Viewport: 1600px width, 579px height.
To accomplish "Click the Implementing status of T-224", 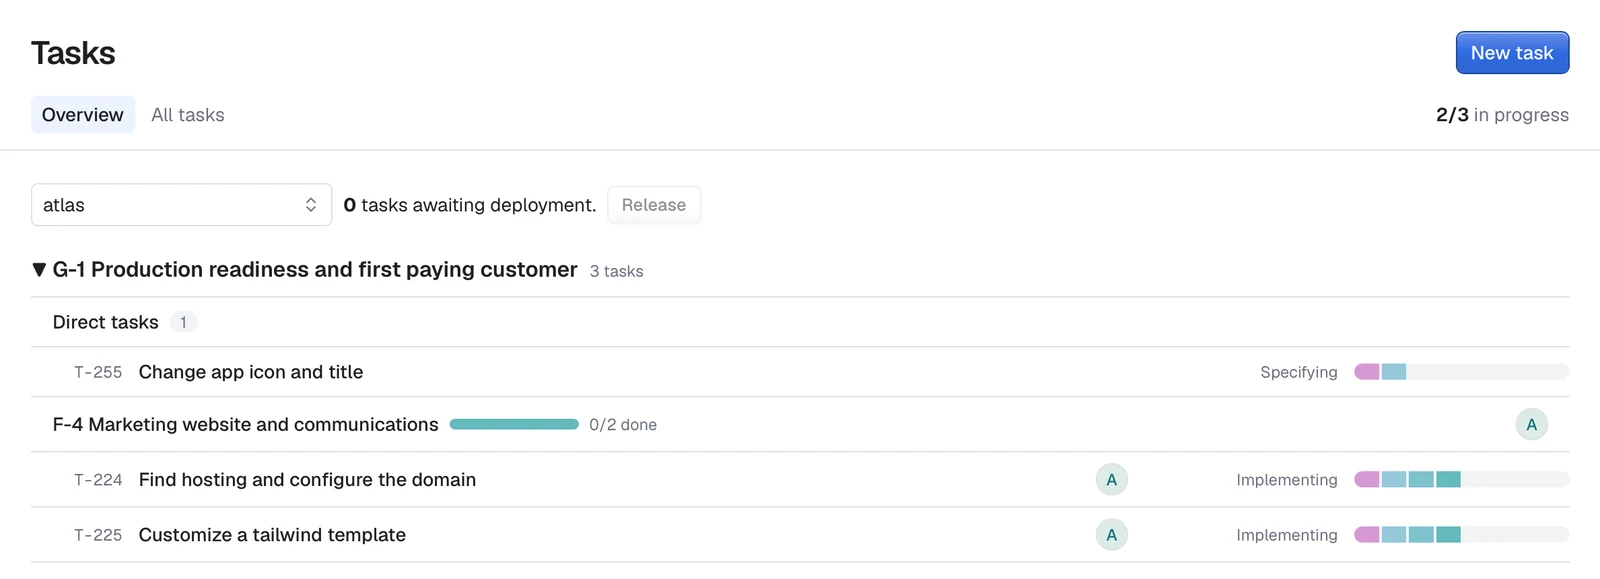I will pos(1287,480).
